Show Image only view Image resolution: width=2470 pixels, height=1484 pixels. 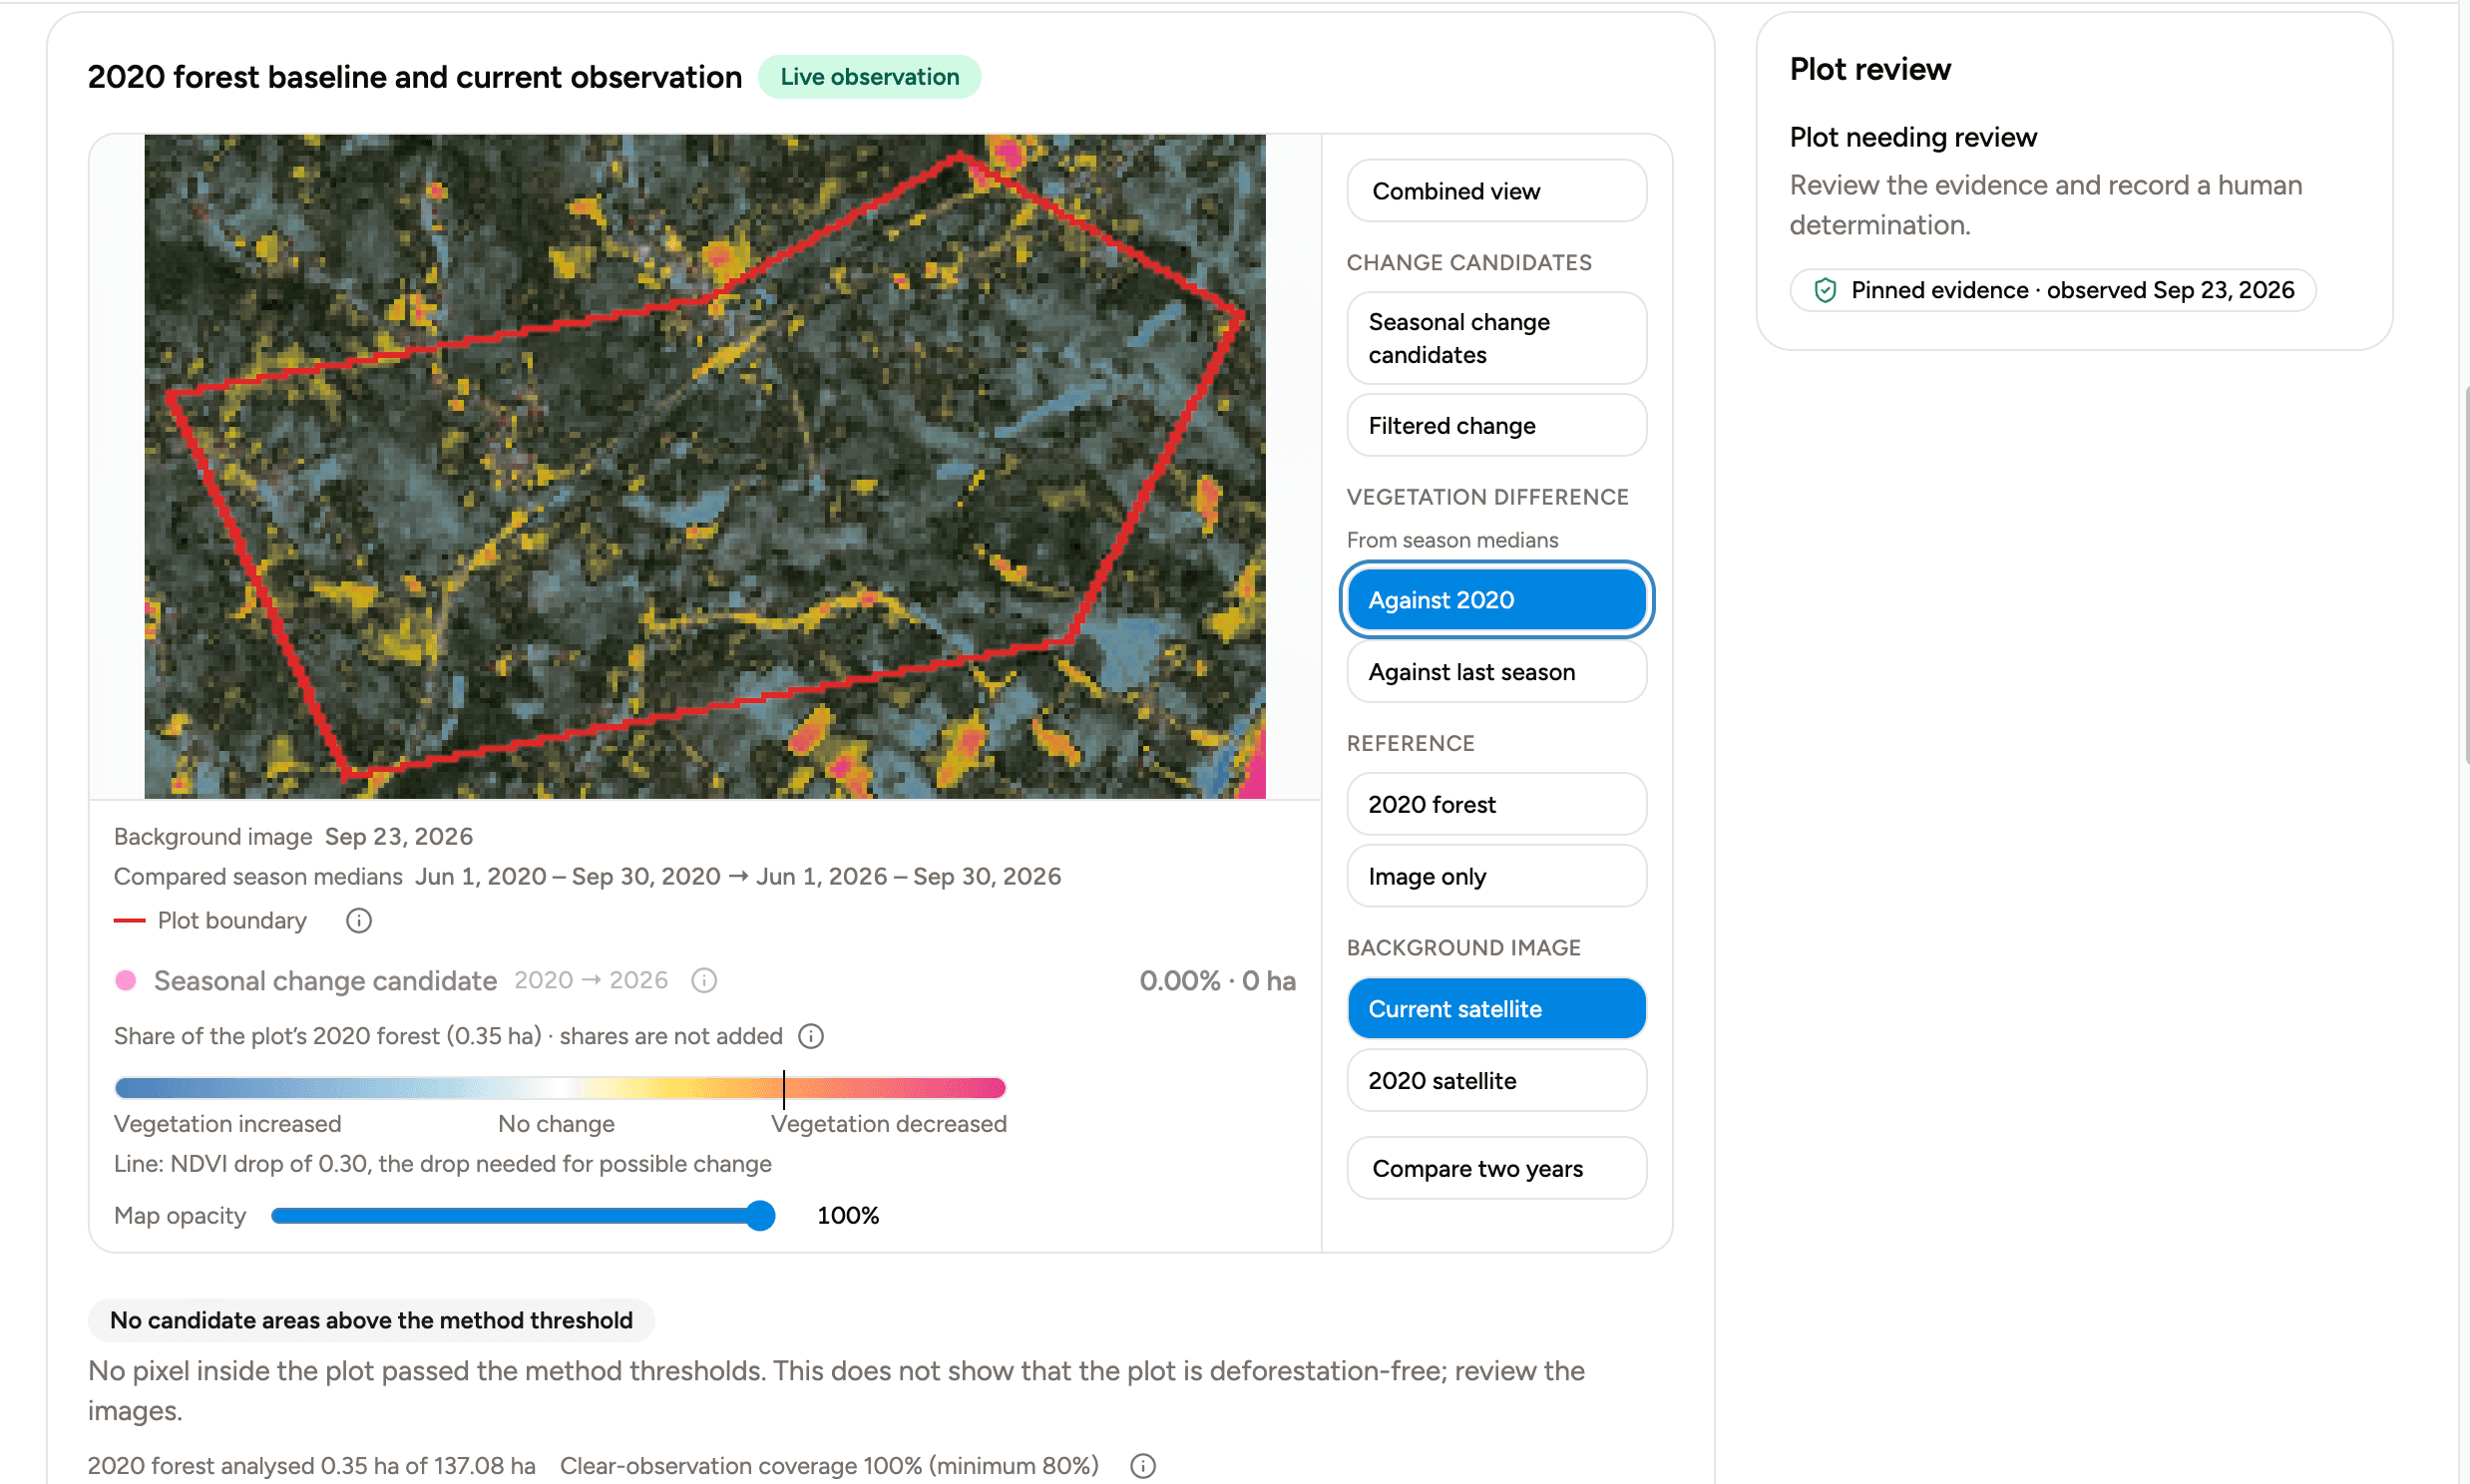pos(1496,876)
